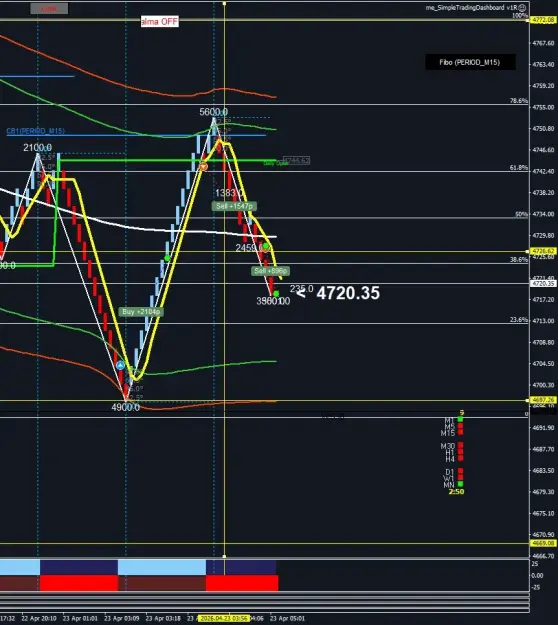Click the 4713.00 price axis value
The height and width of the screenshot is (625, 558).
(543, 321)
